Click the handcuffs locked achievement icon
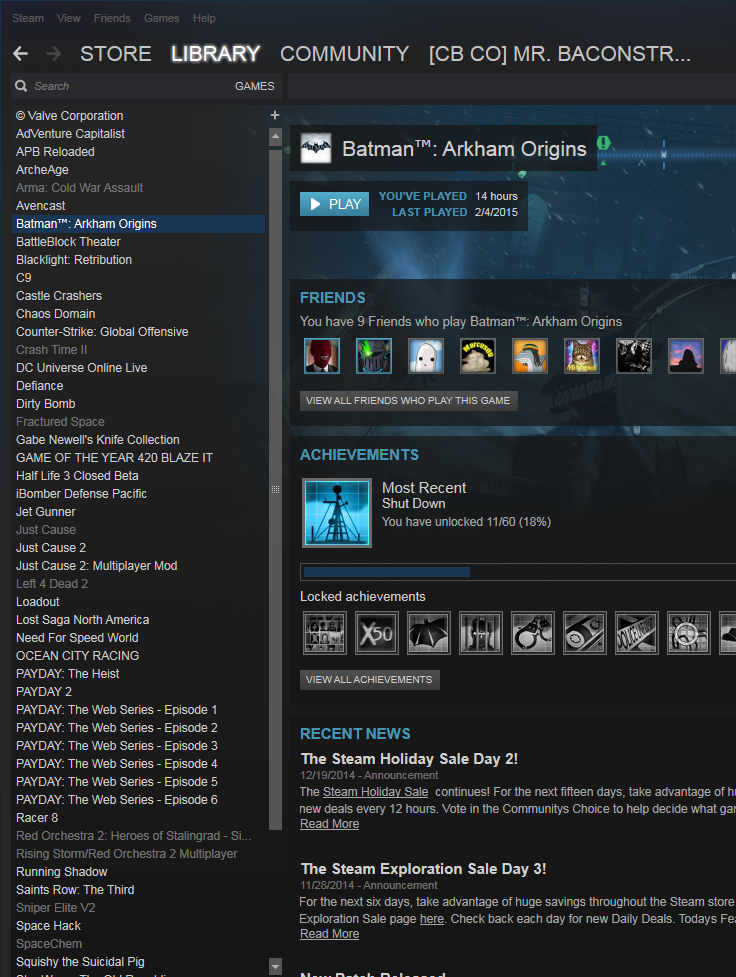Image resolution: width=736 pixels, height=977 pixels. point(533,633)
